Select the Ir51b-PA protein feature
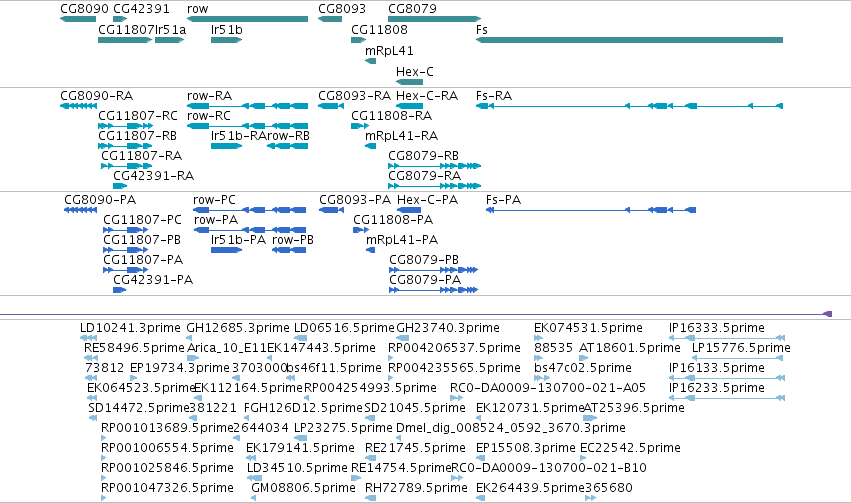The width and height of the screenshot is (851, 503). [226, 250]
